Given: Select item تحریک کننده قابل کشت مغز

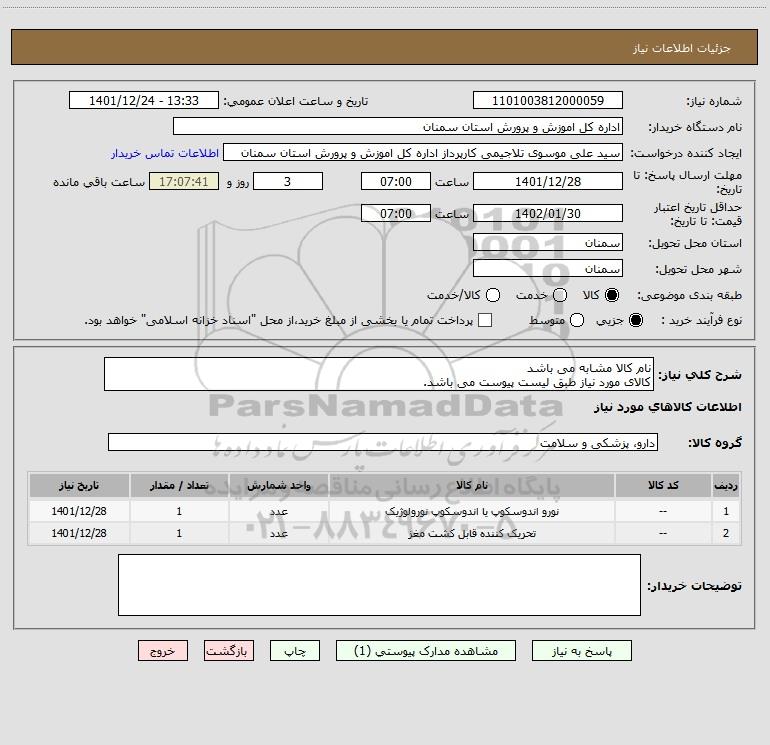Looking at the screenshot, I should click(x=472, y=533).
